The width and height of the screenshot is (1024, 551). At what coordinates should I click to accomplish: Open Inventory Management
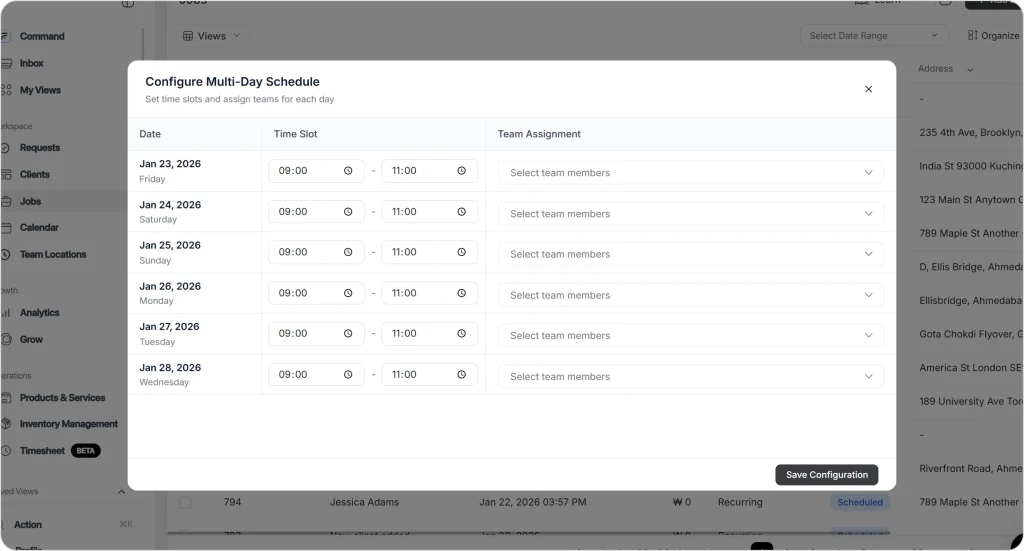point(69,424)
